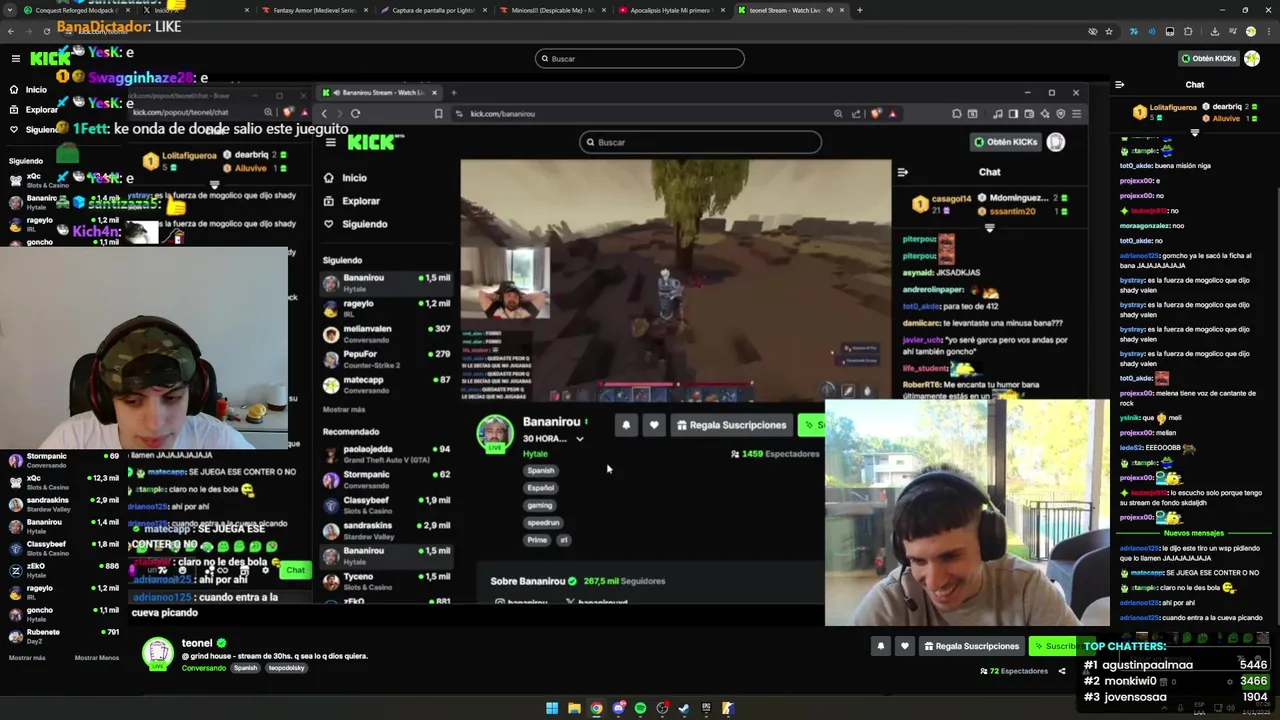Click Buscar field in Bananirou window

tap(700, 142)
